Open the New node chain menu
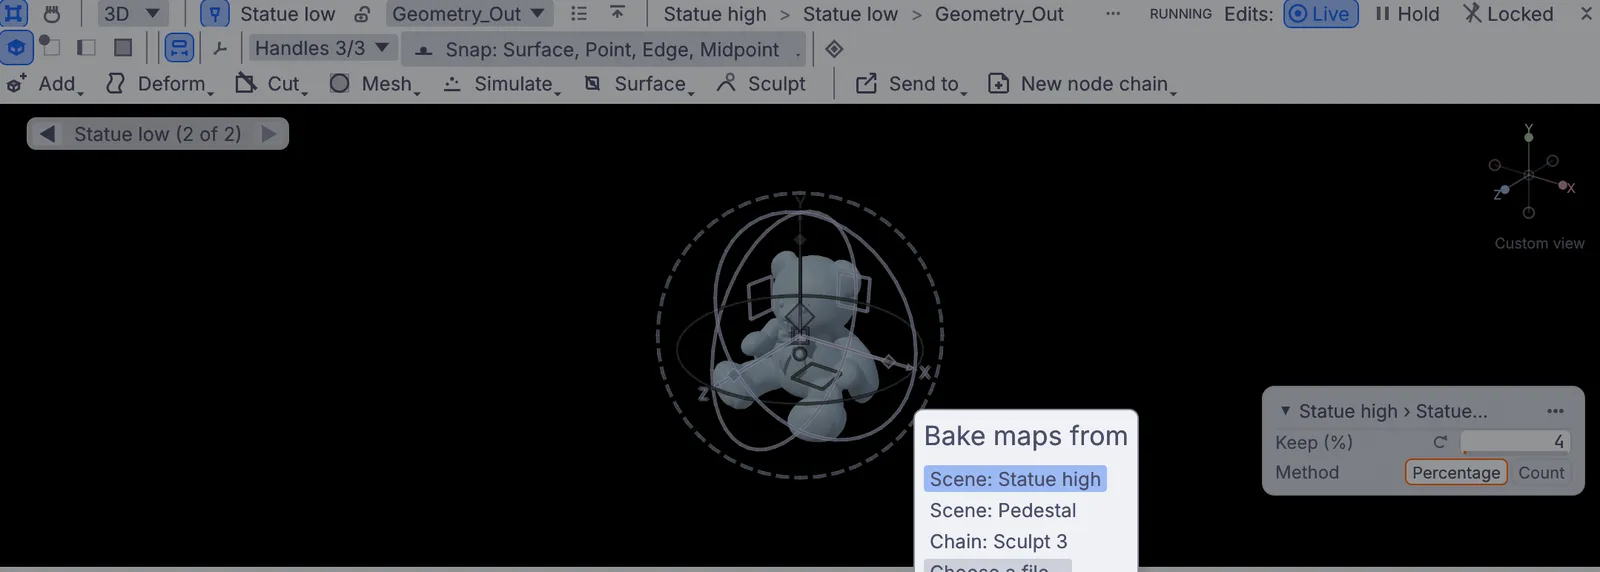 tap(1082, 84)
